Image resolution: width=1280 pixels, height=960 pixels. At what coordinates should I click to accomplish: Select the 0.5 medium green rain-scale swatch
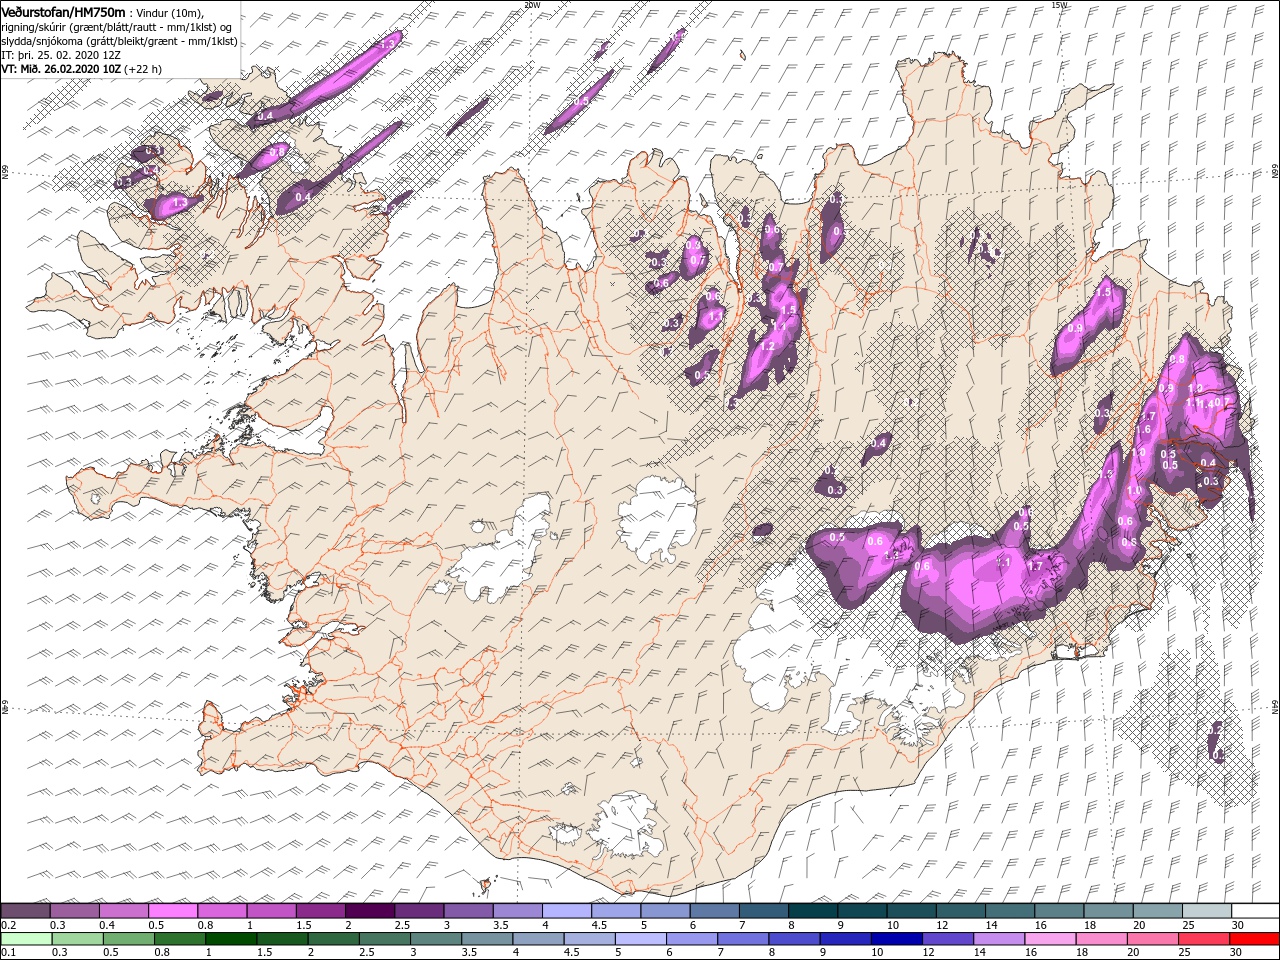129,939
